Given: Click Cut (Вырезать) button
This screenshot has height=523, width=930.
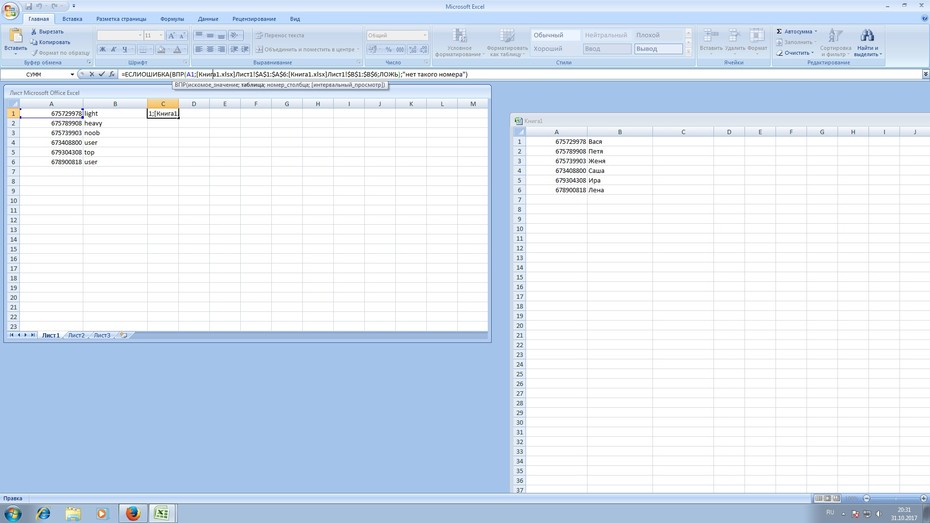Looking at the screenshot, I should pos(47,31).
